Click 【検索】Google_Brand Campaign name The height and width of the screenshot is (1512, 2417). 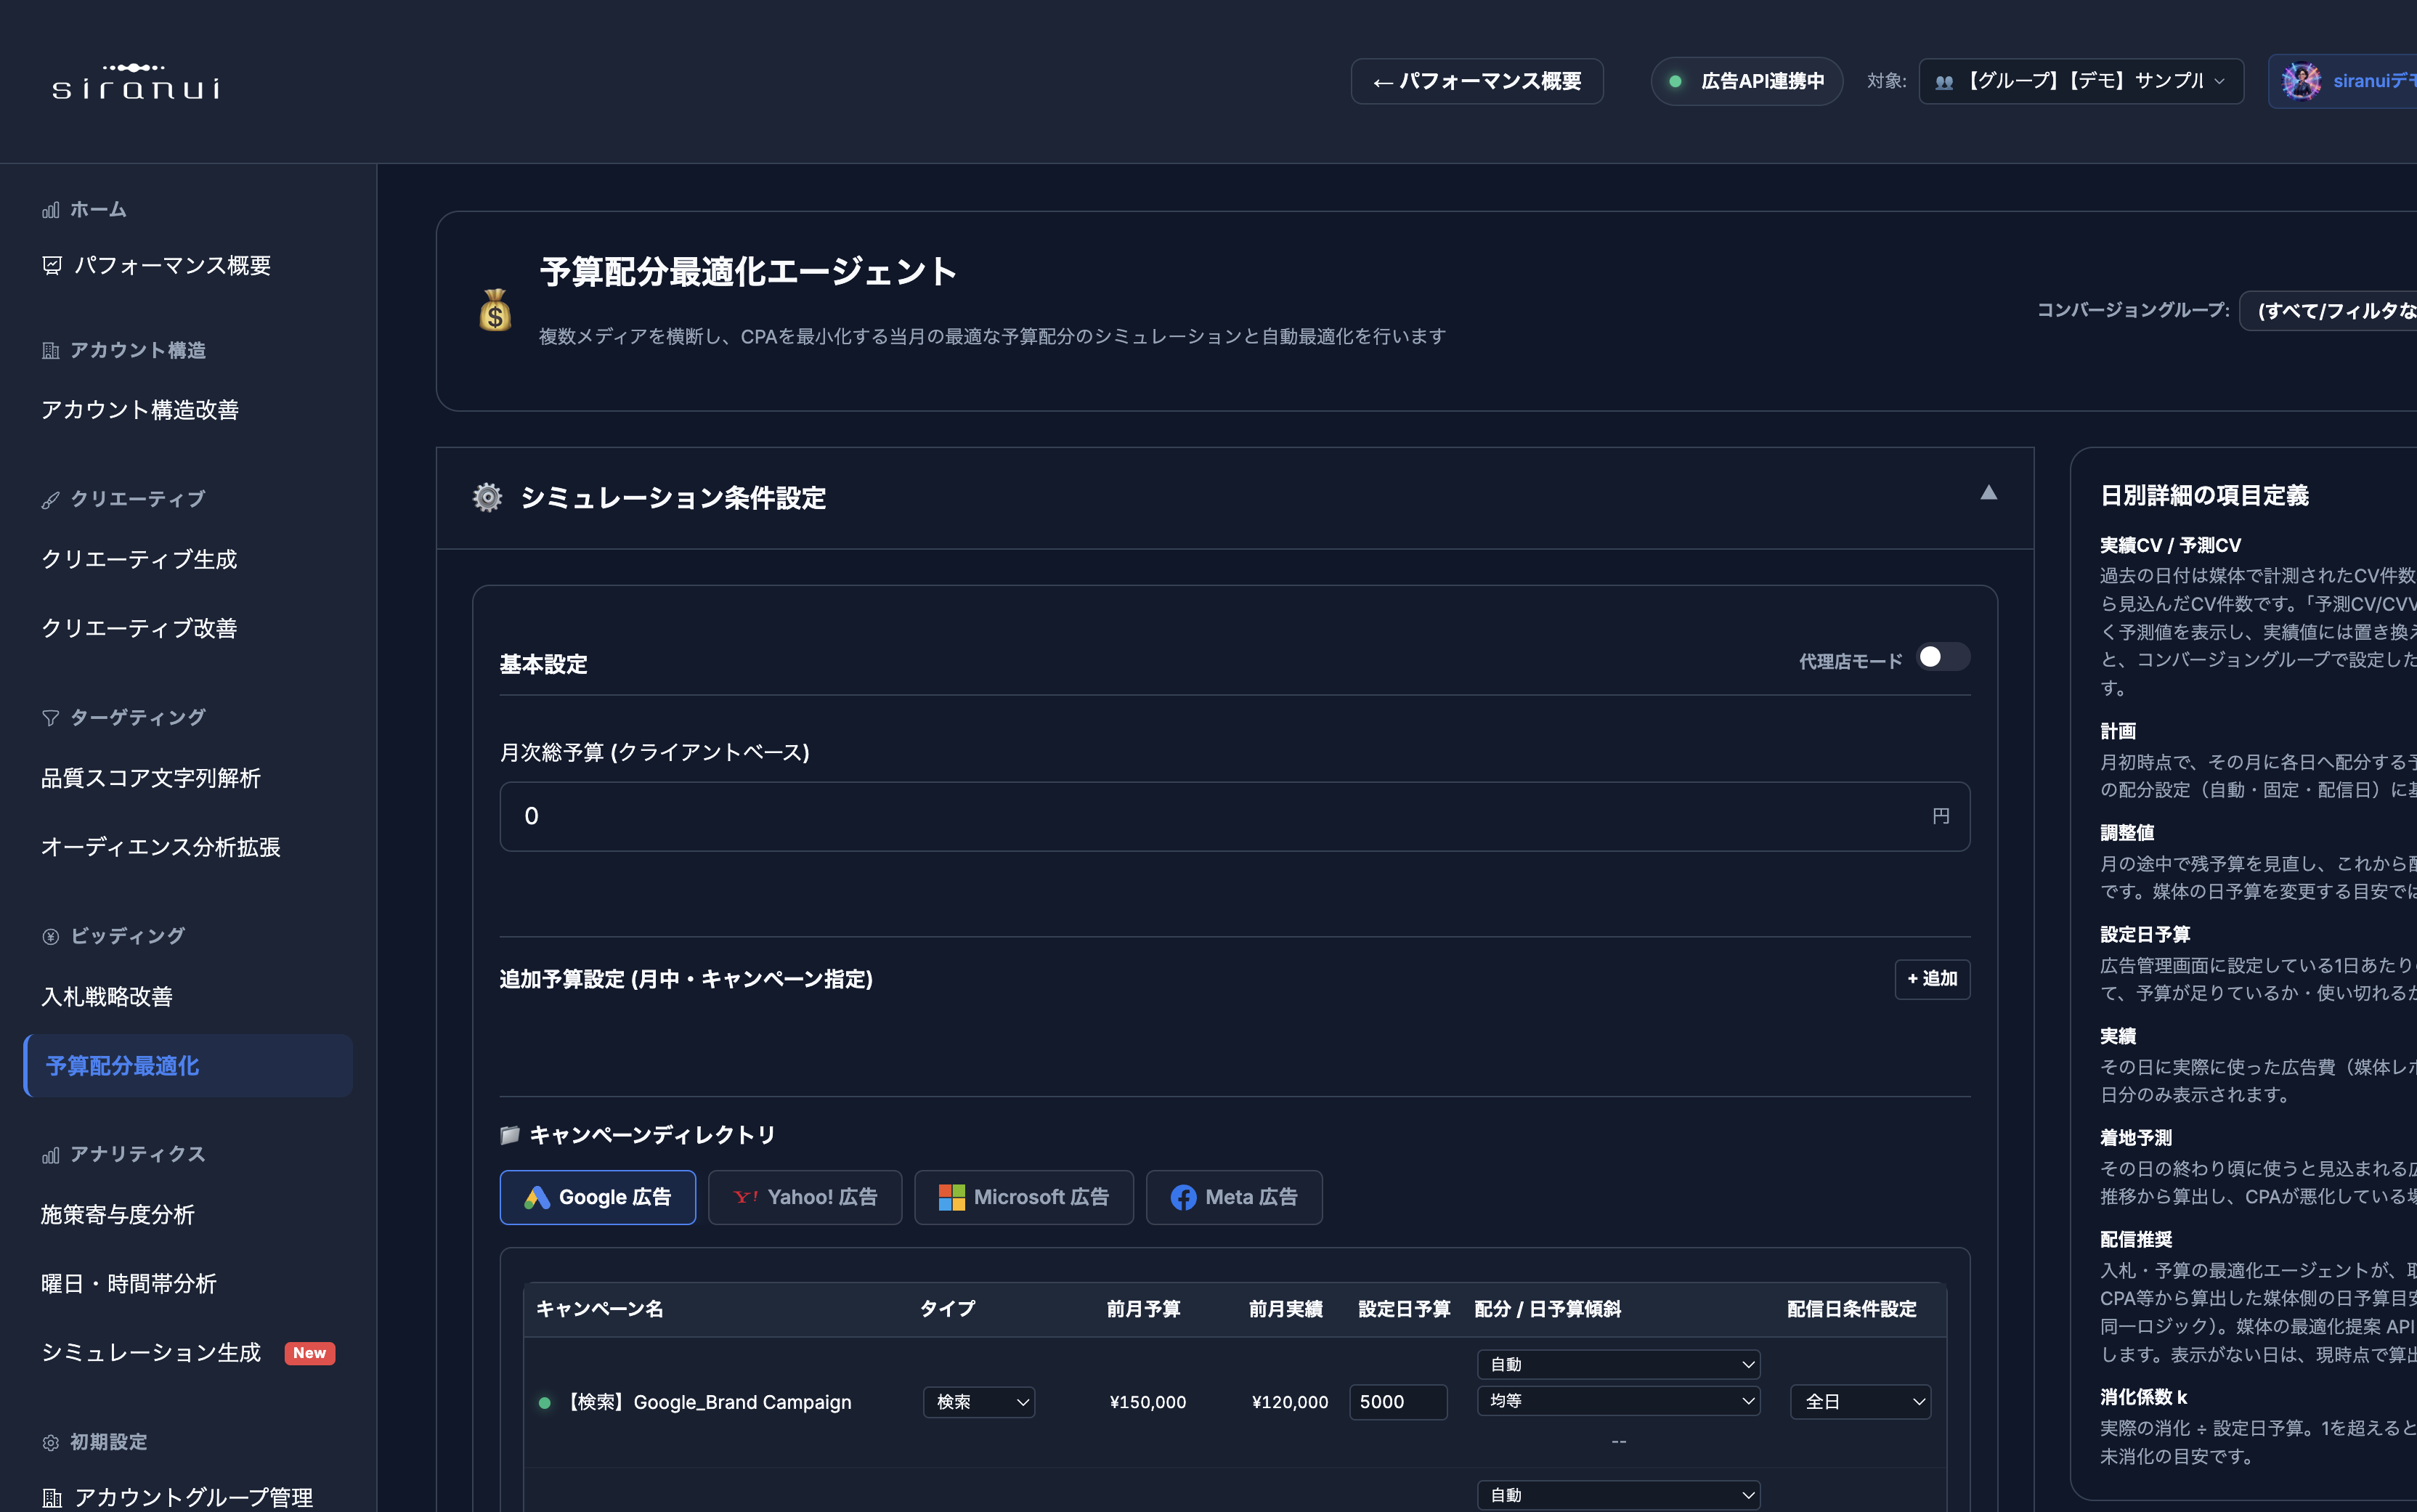point(707,1402)
